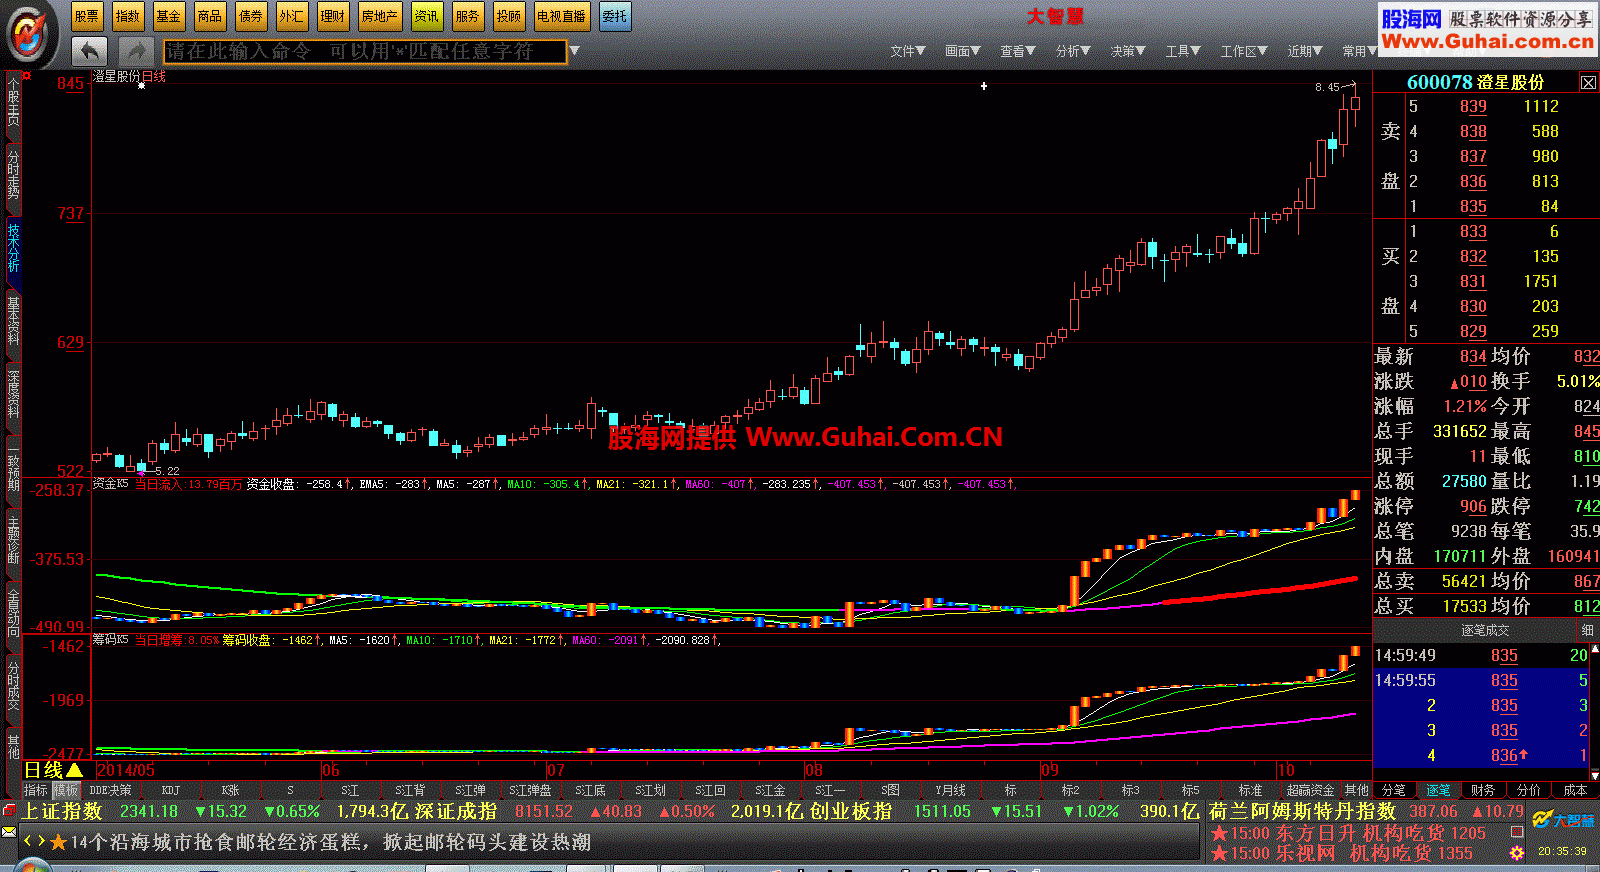Switch to the 分价 tab
The height and width of the screenshot is (872, 1600).
[1529, 790]
